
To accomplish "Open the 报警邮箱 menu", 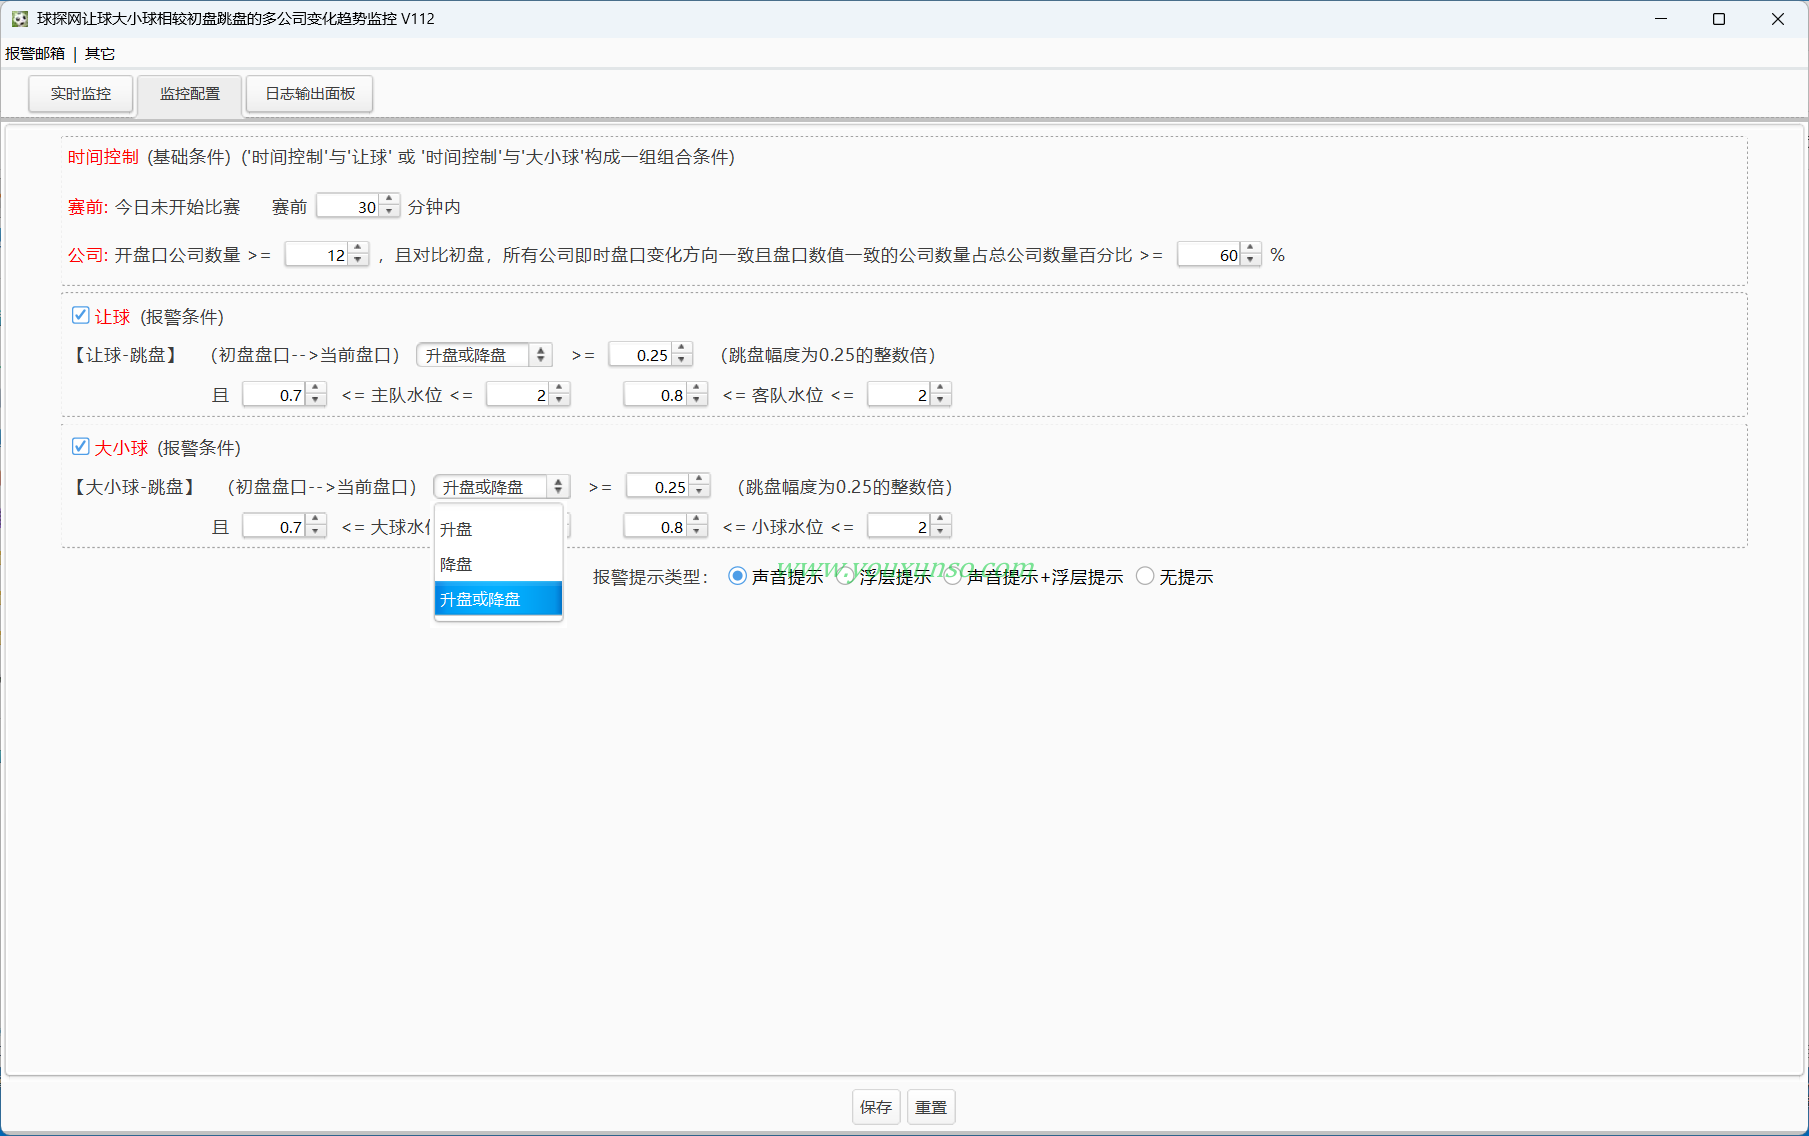I will coord(35,53).
